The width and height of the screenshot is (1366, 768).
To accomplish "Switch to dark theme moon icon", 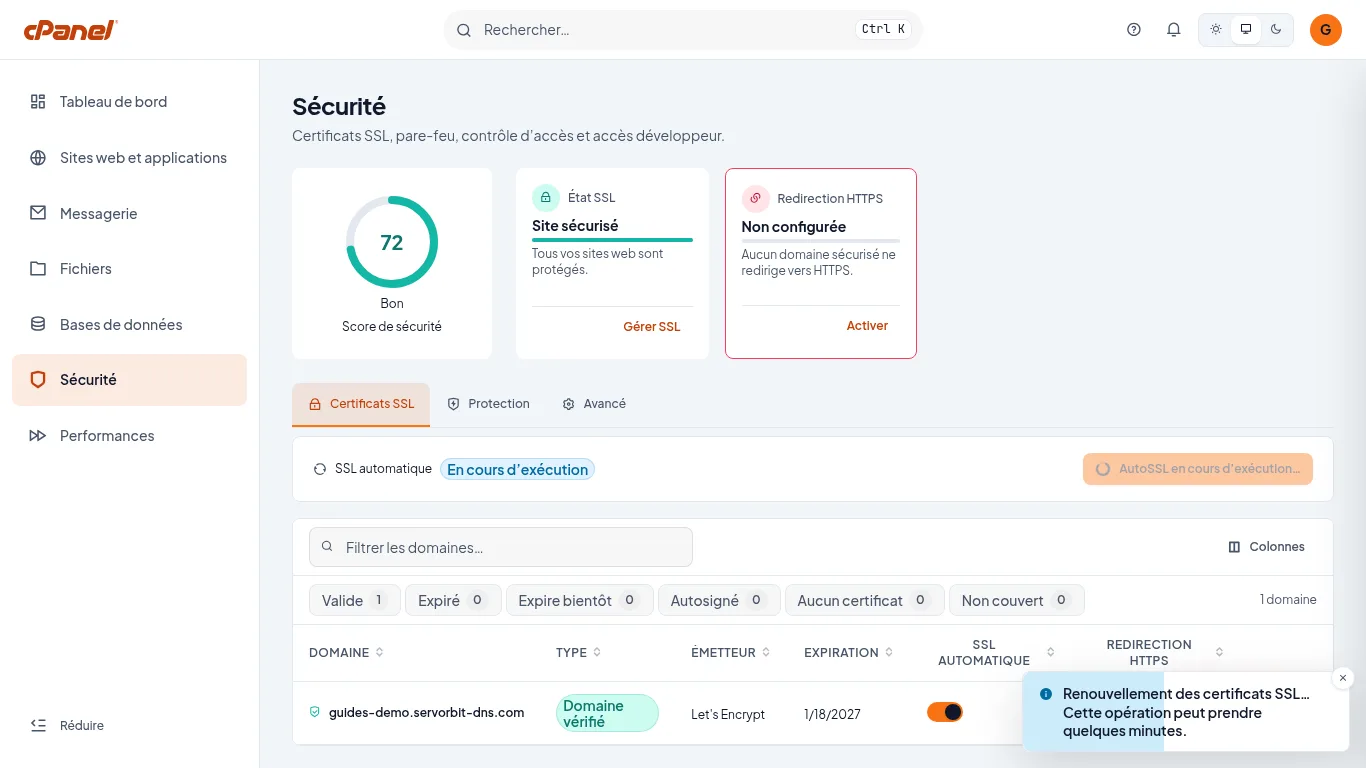I will pyautogui.click(x=1276, y=30).
